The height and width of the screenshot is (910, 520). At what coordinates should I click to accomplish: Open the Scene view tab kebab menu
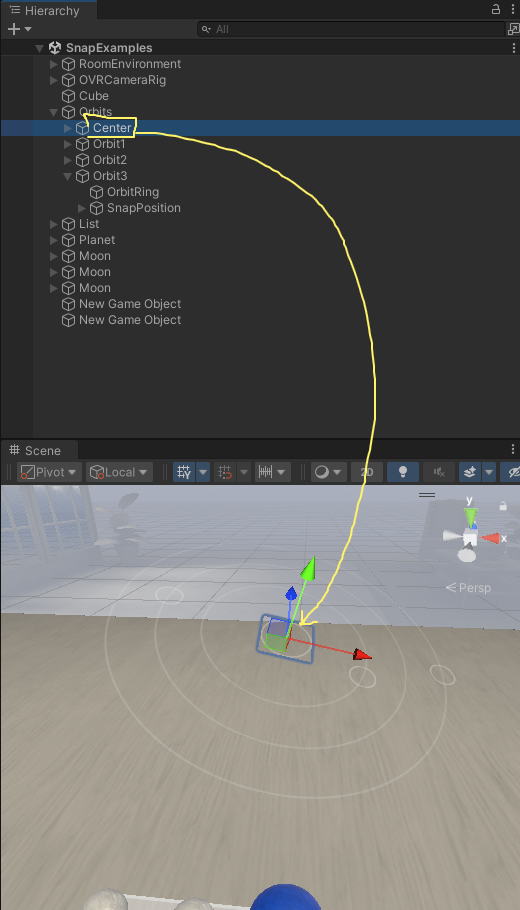point(513,449)
